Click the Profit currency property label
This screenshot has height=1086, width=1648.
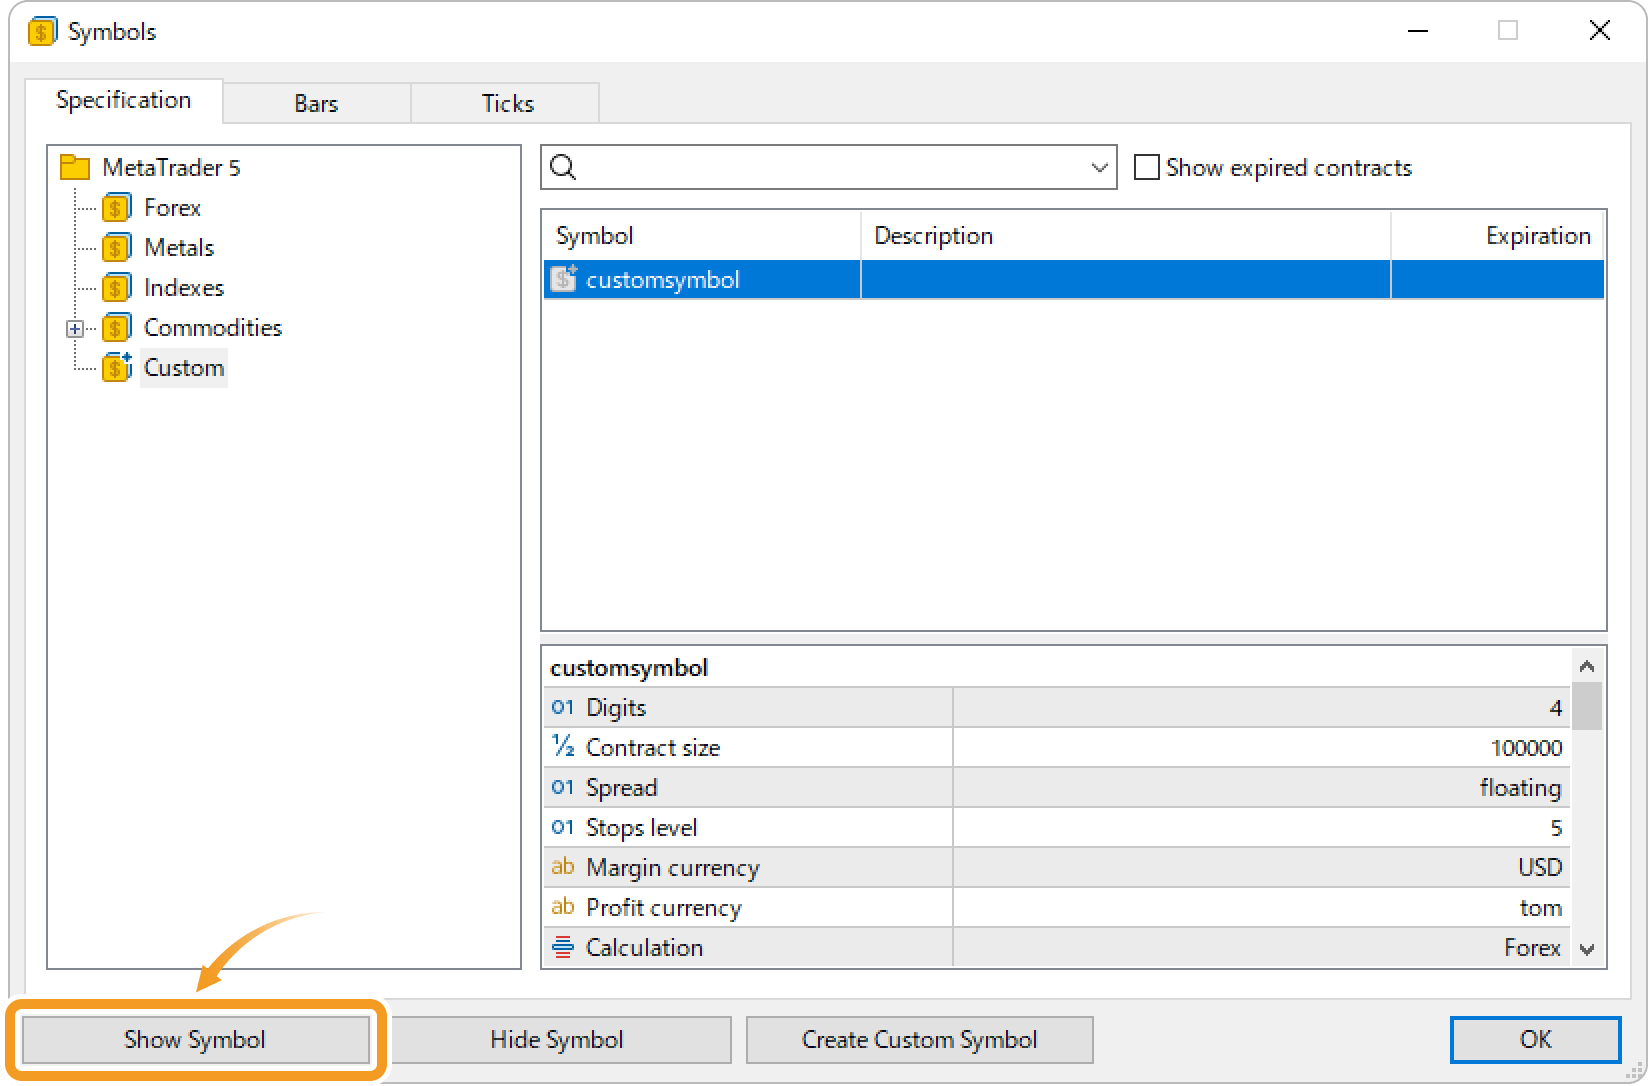[664, 908]
